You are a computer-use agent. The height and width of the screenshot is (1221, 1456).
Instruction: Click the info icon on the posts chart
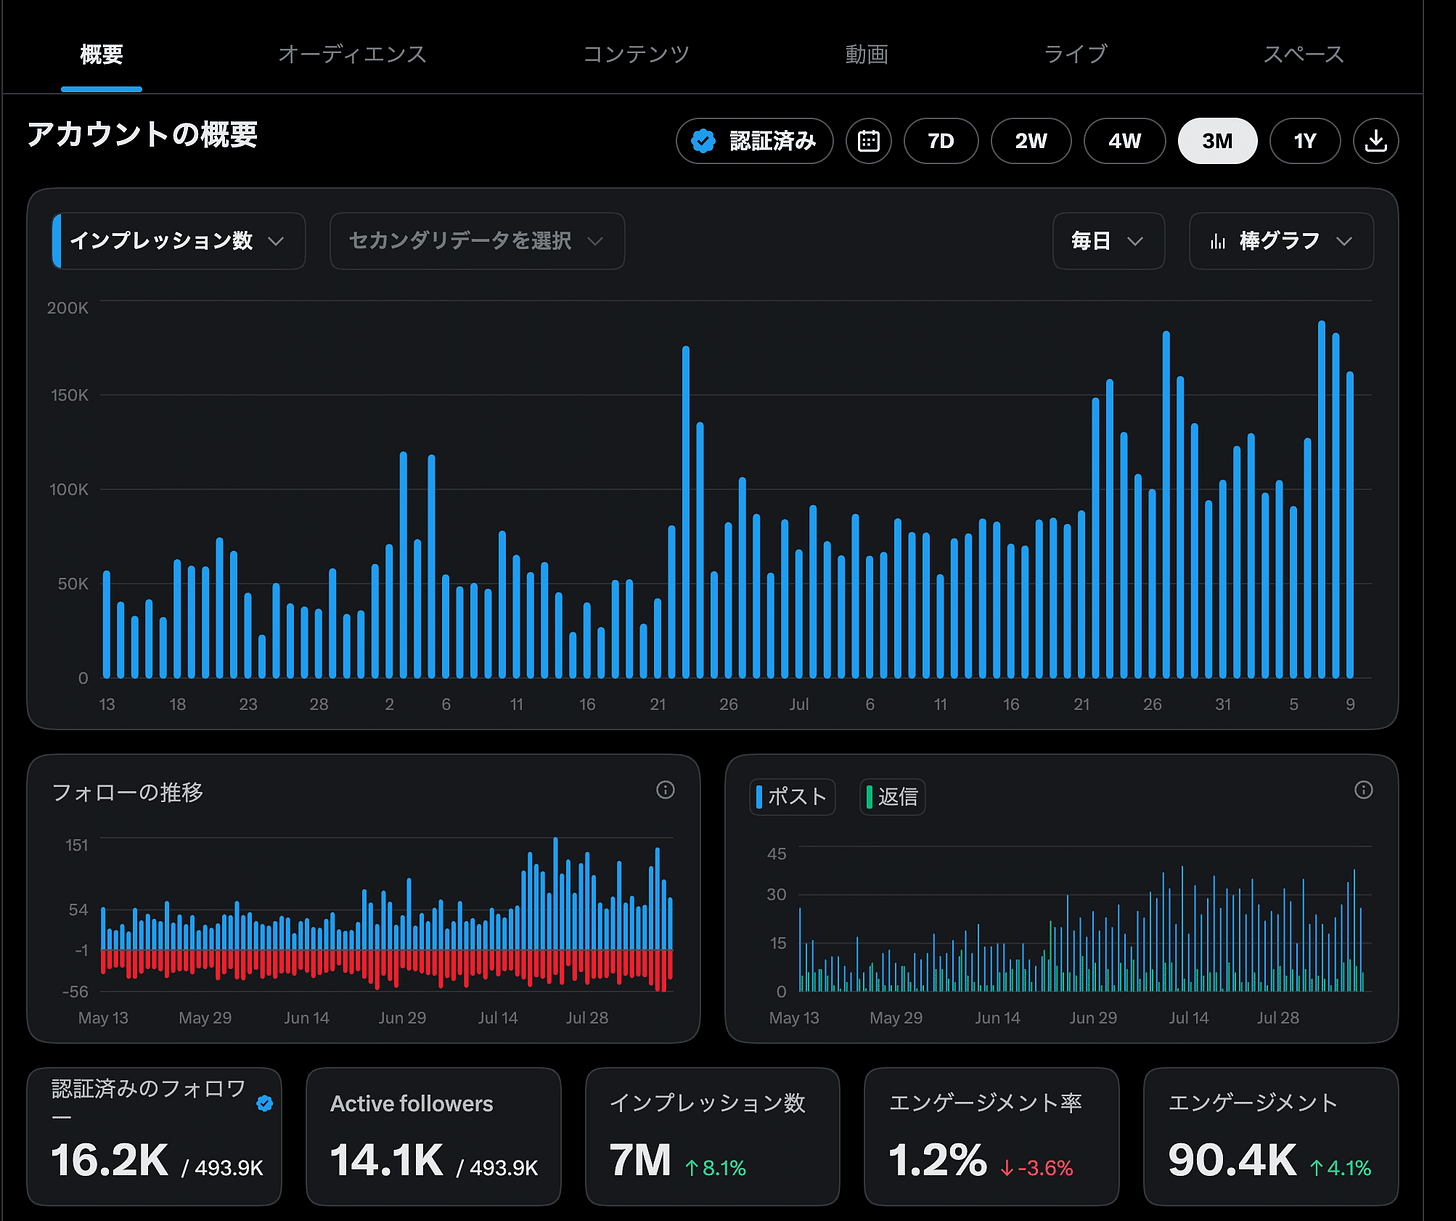(1363, 790)
